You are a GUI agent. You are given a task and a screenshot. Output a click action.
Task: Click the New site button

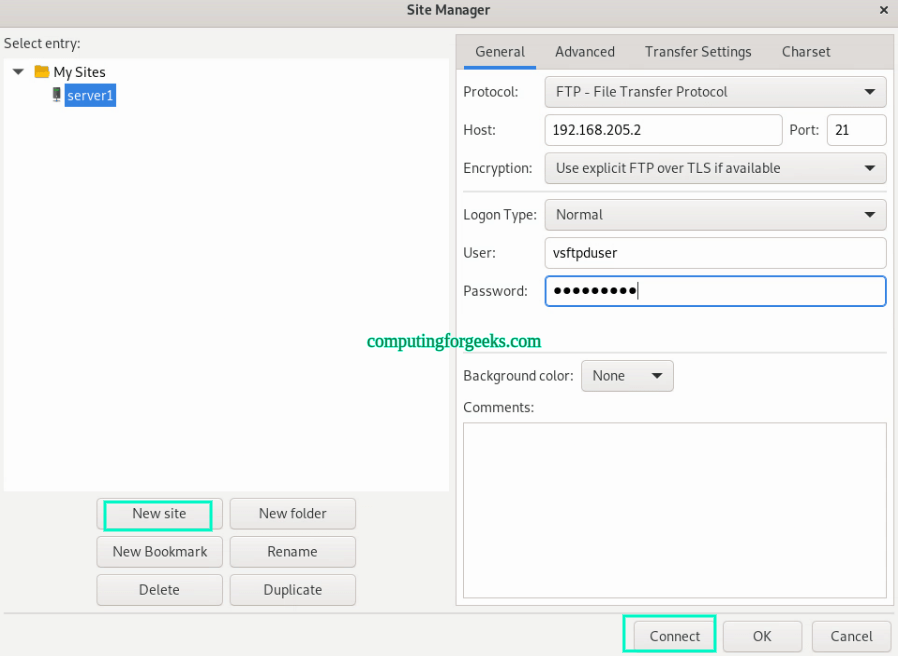click(158, 514)
